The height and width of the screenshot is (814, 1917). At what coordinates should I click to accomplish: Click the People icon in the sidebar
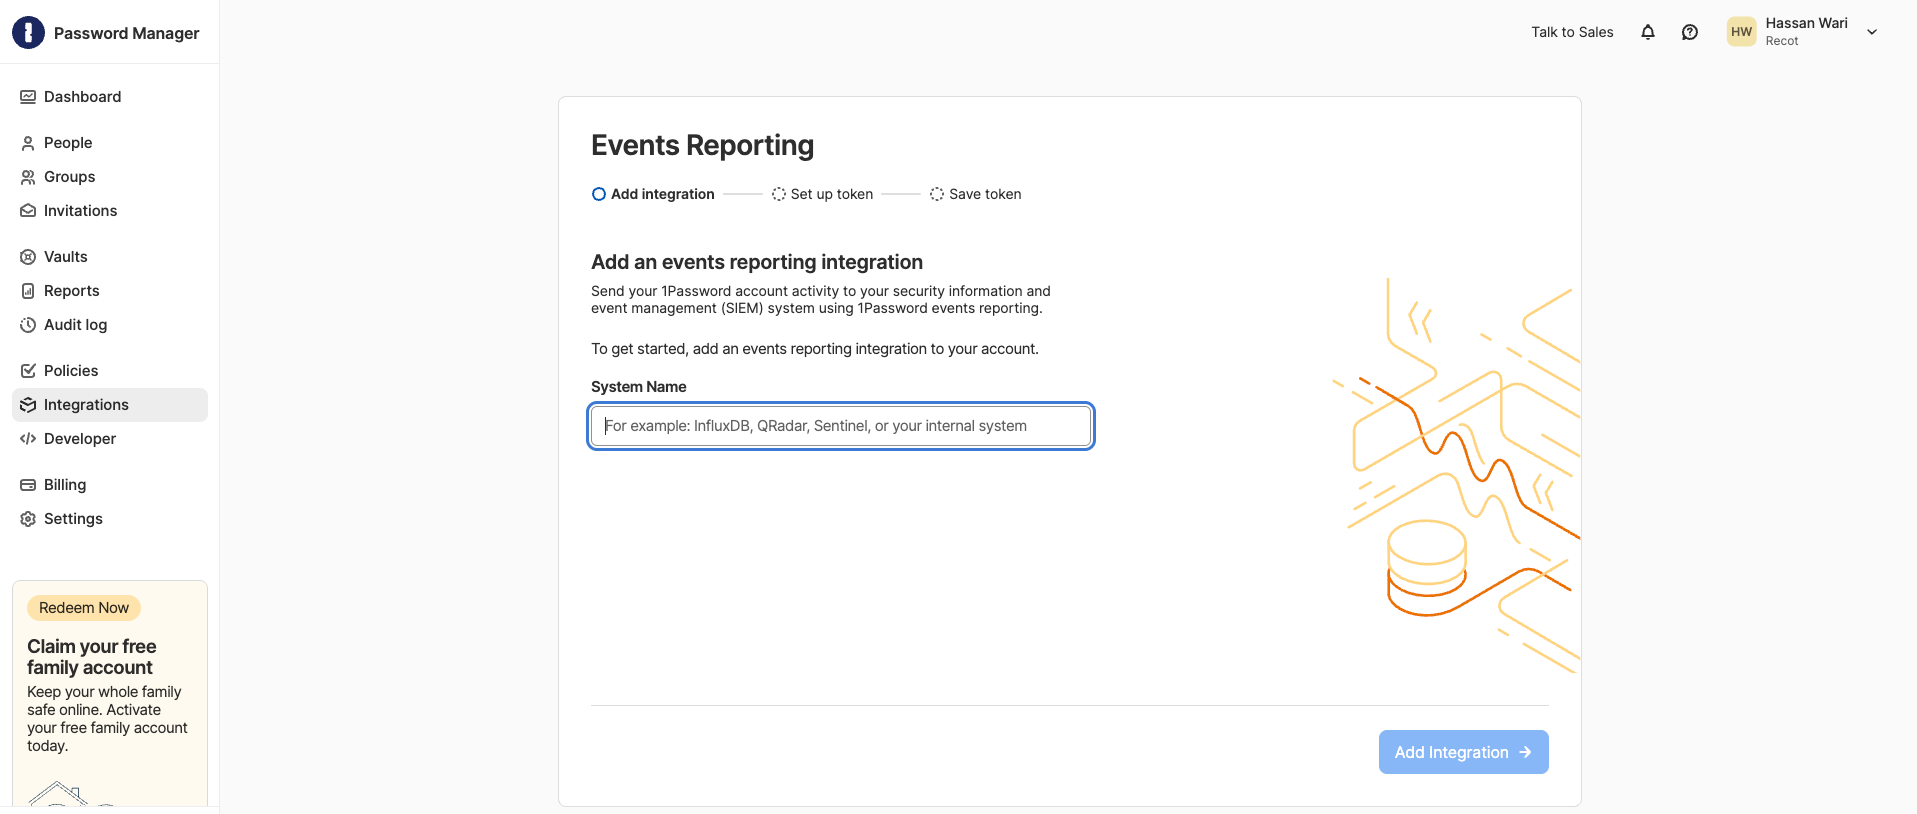coord(28,143)
